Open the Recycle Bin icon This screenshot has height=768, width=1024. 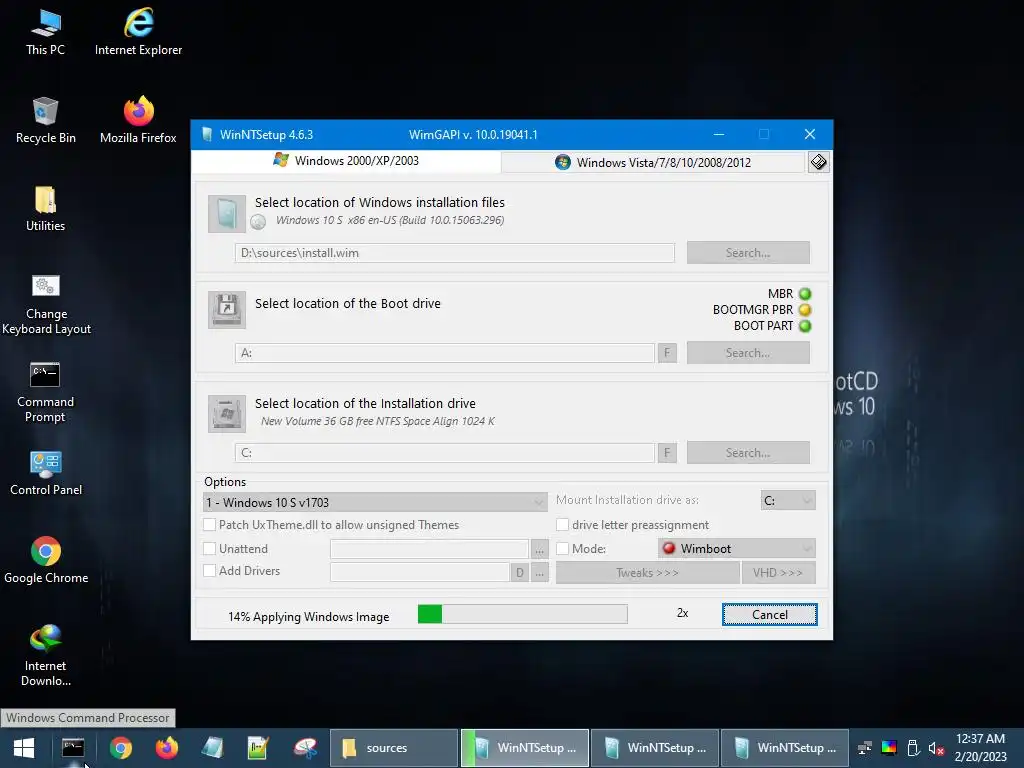[45, 120]
